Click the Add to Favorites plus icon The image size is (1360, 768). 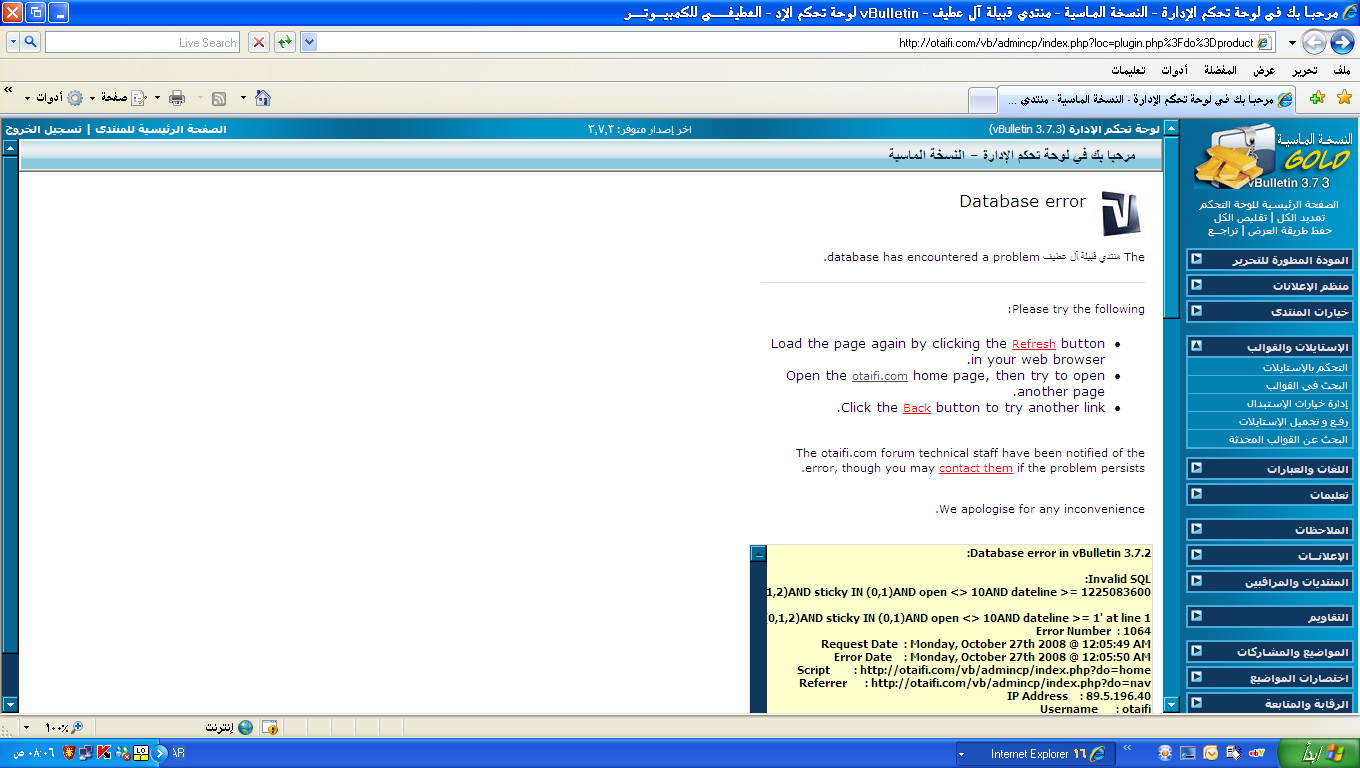coord(1317,97)
